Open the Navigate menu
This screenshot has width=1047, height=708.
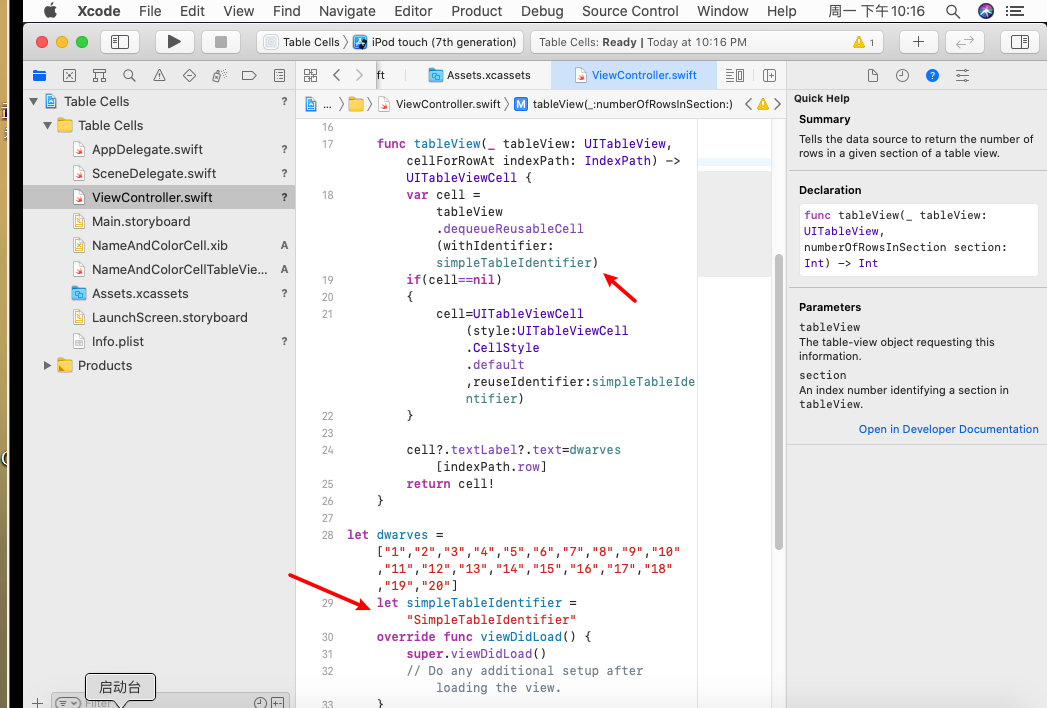347,11
